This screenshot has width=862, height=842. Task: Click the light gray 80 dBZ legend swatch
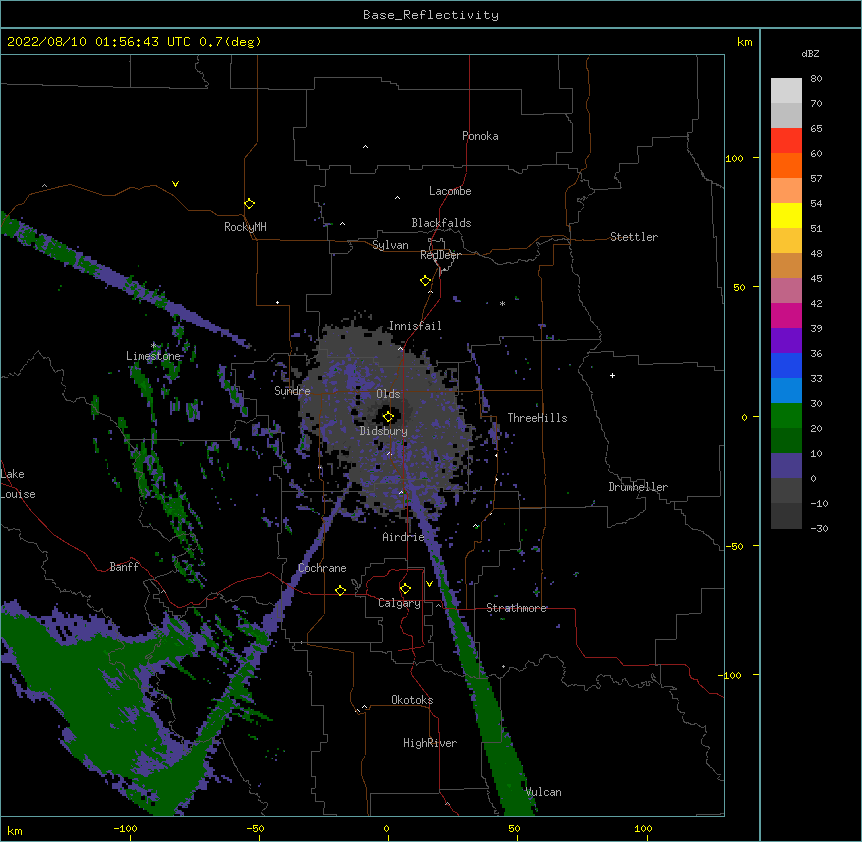click(x=786, y=91)
